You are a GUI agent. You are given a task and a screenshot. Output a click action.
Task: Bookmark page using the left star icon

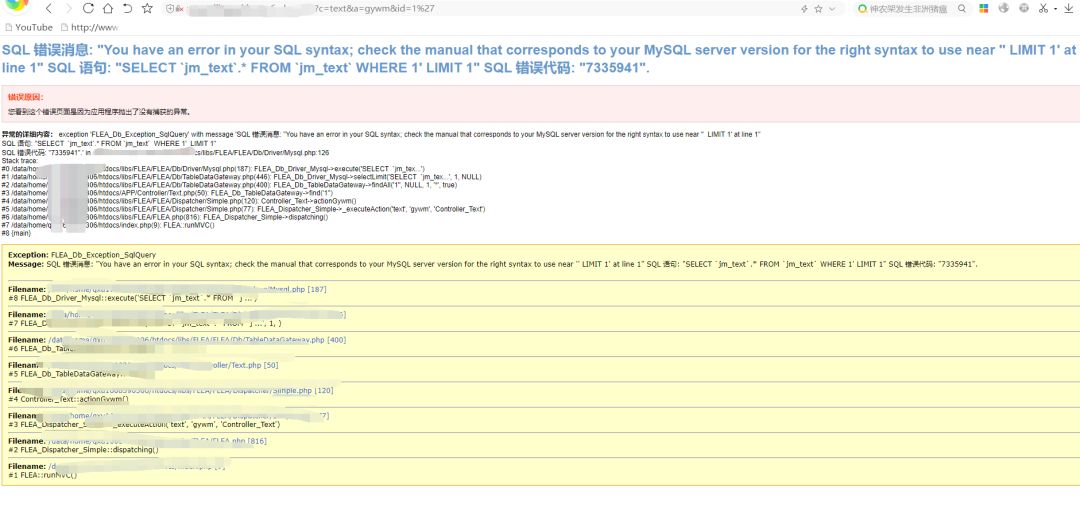click(147, 9)
